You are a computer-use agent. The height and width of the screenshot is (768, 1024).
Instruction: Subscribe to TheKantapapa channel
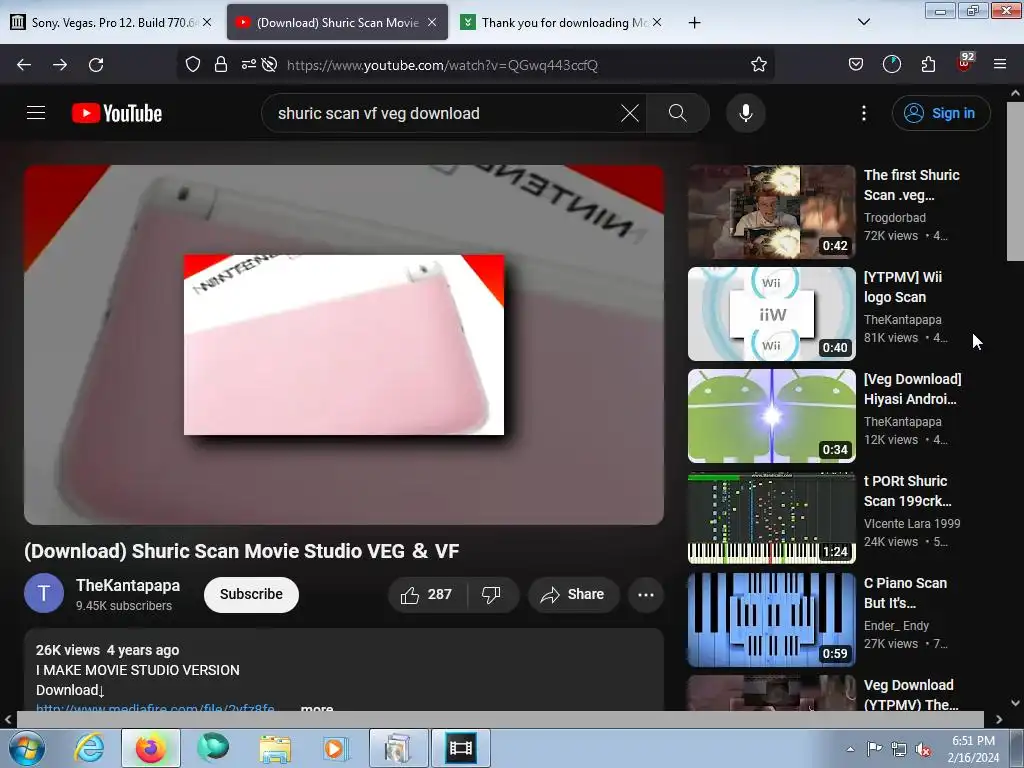click(251, 594)
